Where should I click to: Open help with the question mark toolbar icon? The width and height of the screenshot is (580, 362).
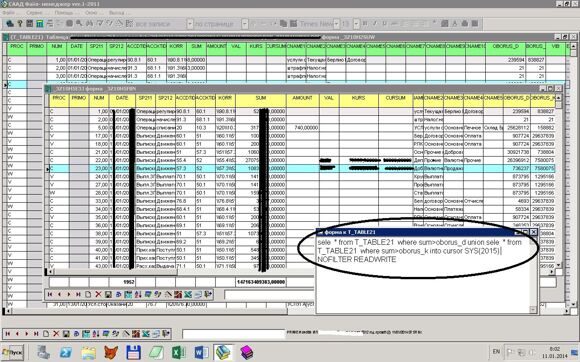tap(20, 24)
